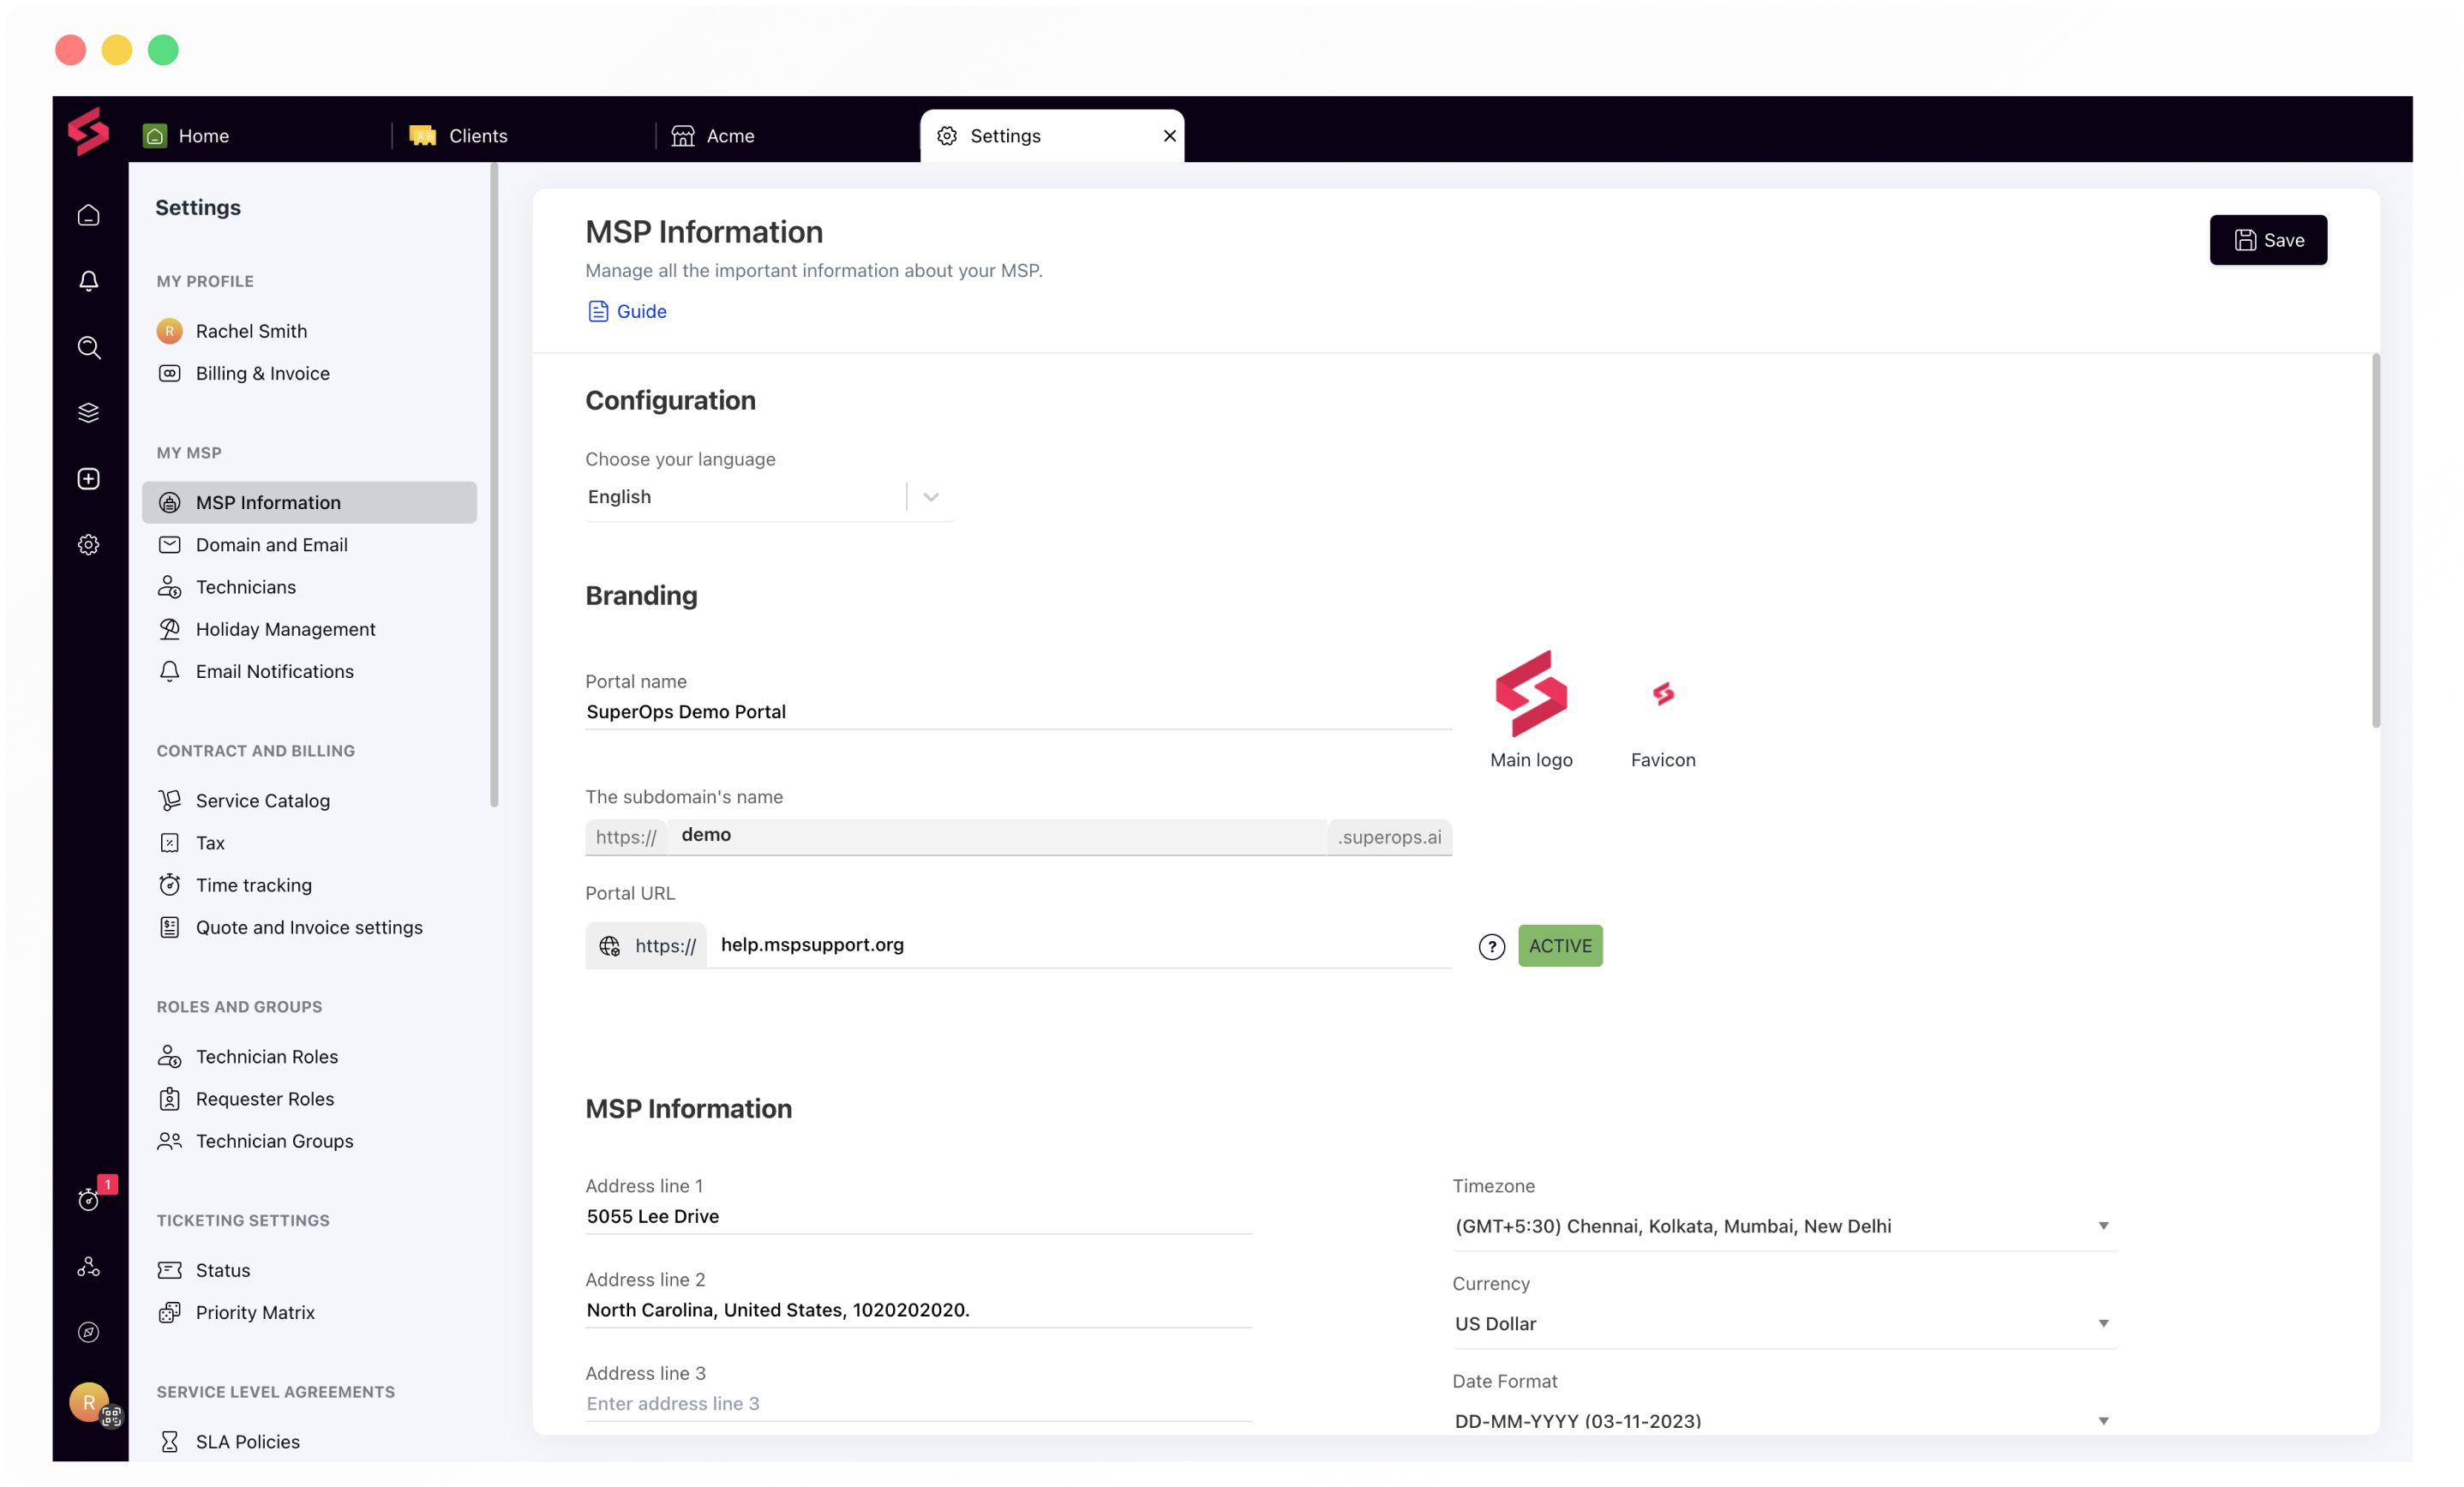Image resolution: width=2464 pixels, height=1487 pixels.
Task: Open Technician Groups settings
Action: pos(309,1141)
